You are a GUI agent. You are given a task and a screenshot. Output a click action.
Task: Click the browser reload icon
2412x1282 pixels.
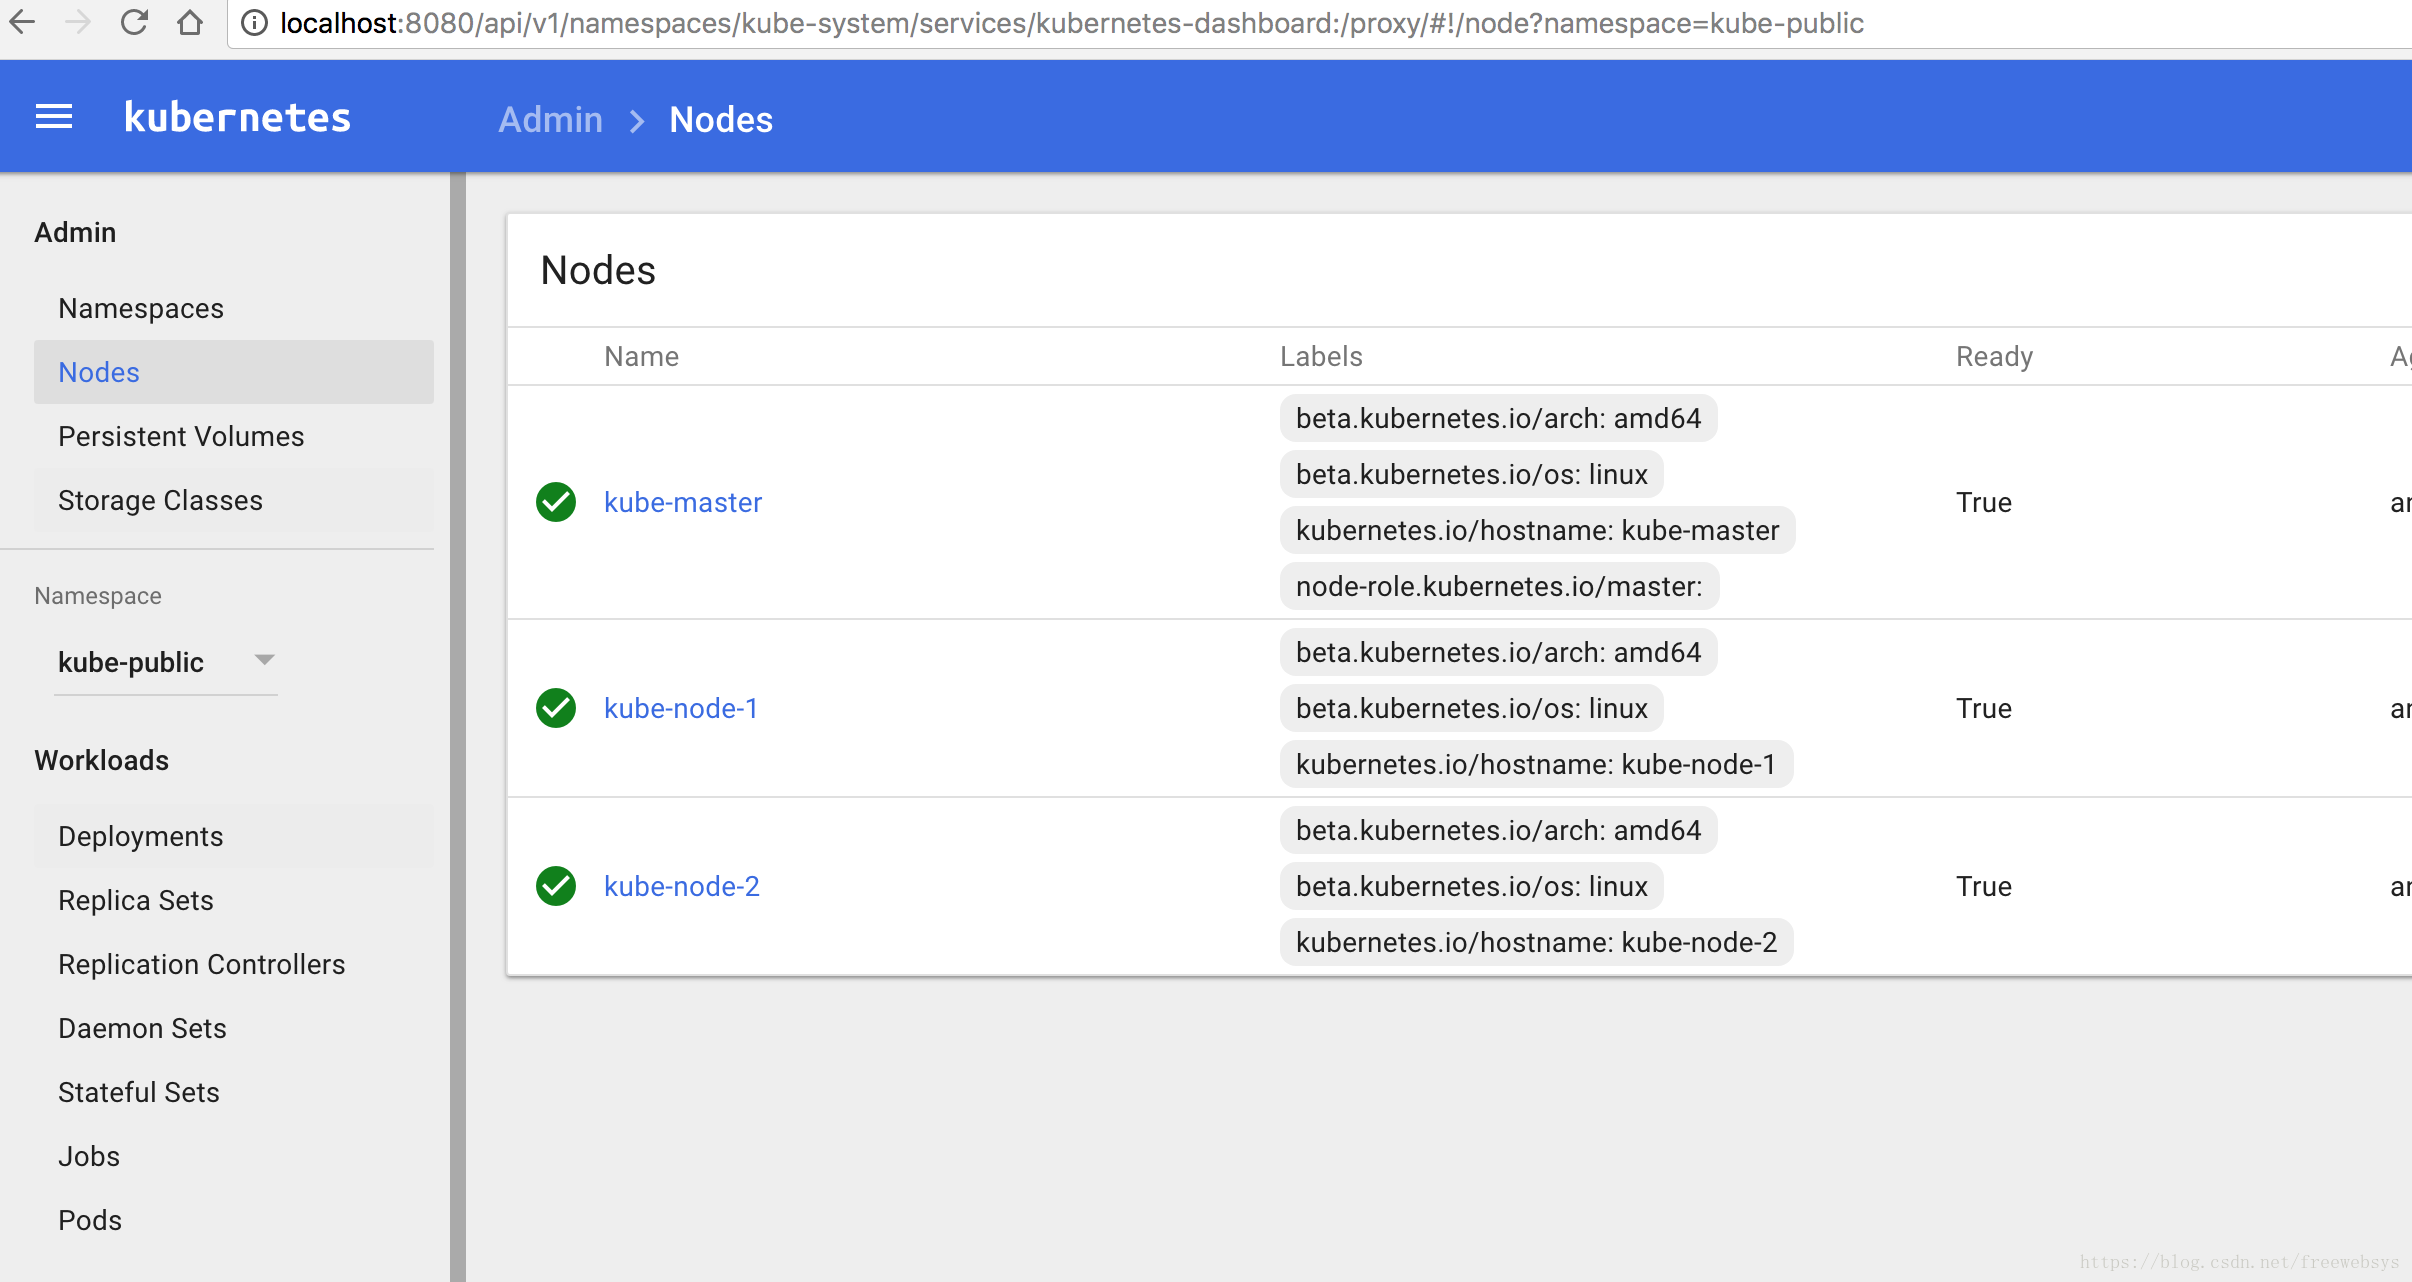point(134,22)
